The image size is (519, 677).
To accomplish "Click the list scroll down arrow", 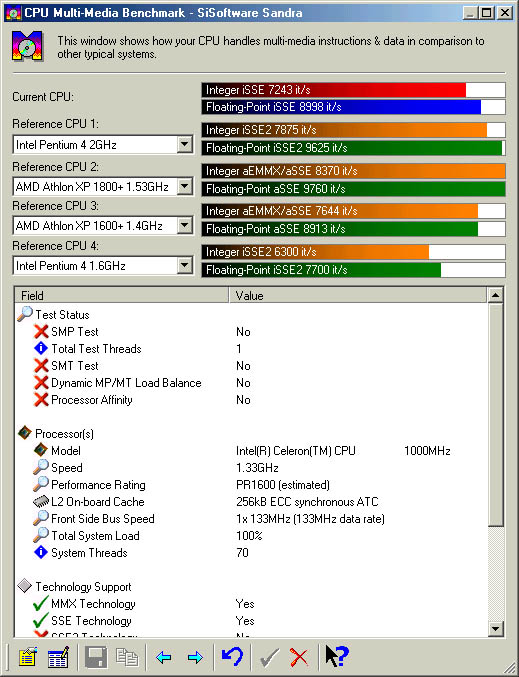I will tap(495, 629).
